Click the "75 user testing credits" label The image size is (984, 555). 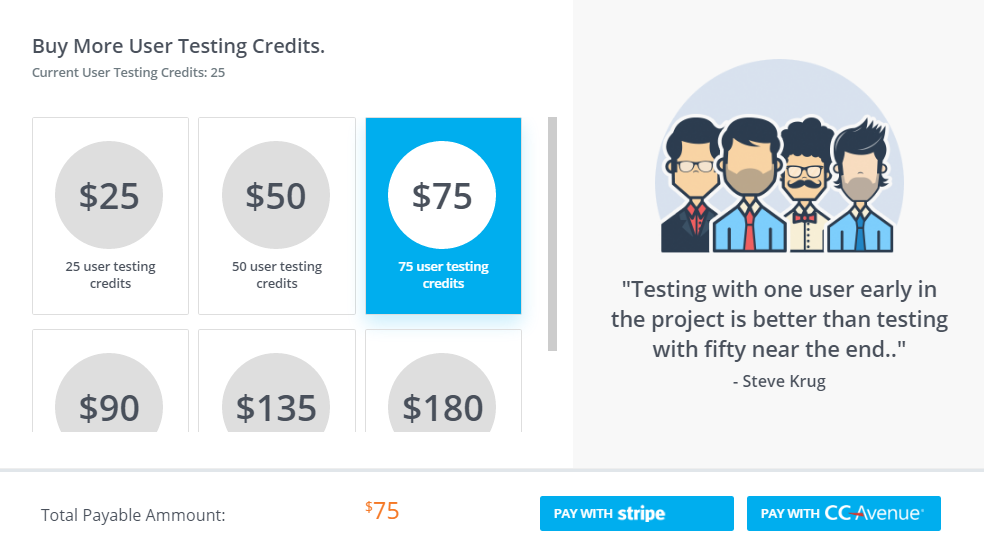point(443,275)
